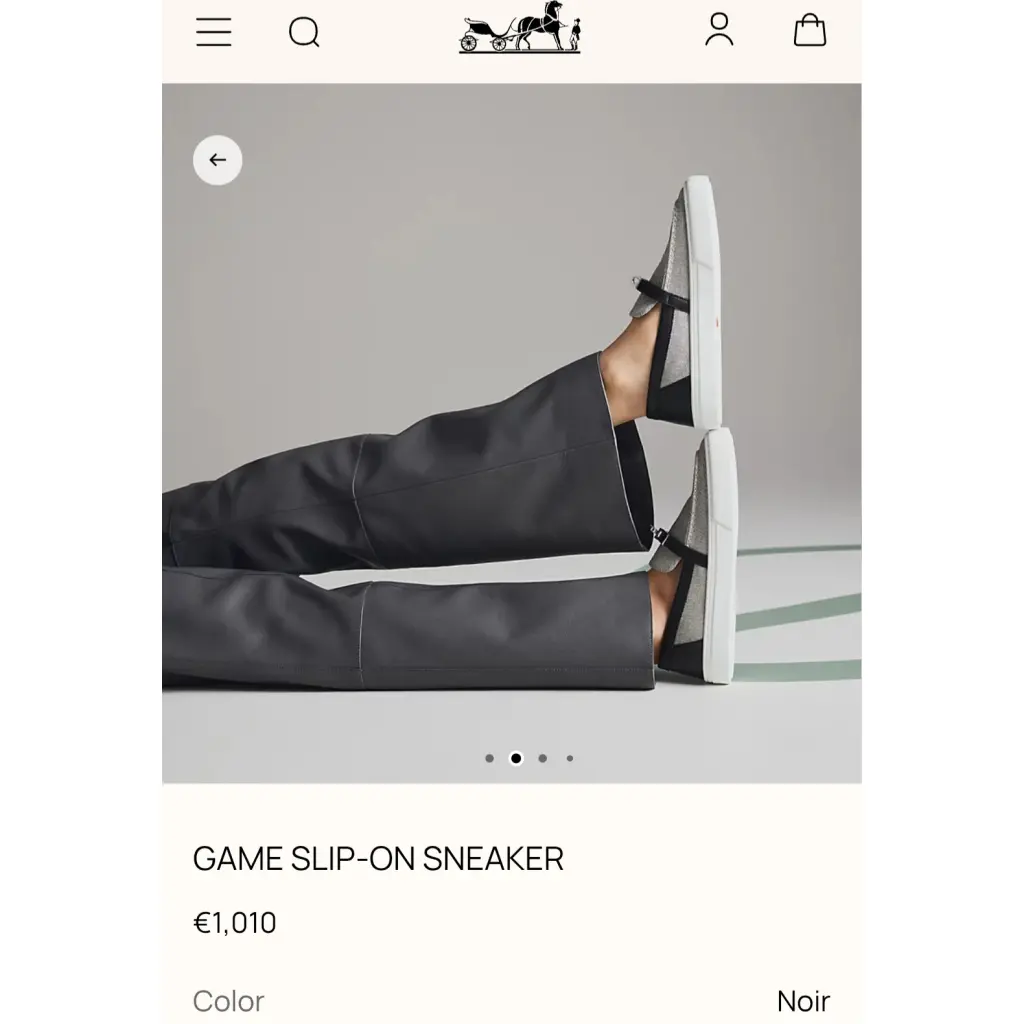This screenshot has width=1024, height=1024.
Task: Tap the upper sneaker in photo
Action: (677, 300)
